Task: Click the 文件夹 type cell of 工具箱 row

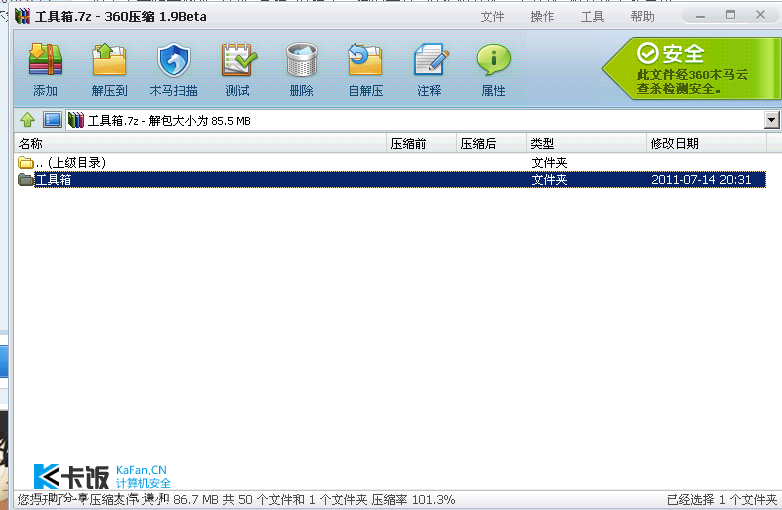Action: click(549, 179)
